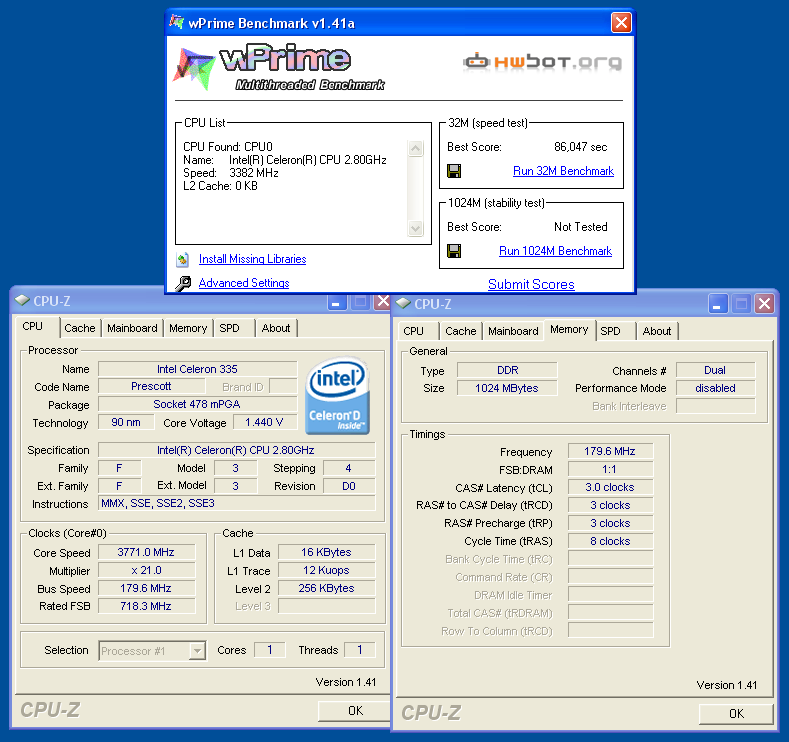
Task: Open About tab in right CPU-Z
Action: pyautogui.click(x=657, y=332)
